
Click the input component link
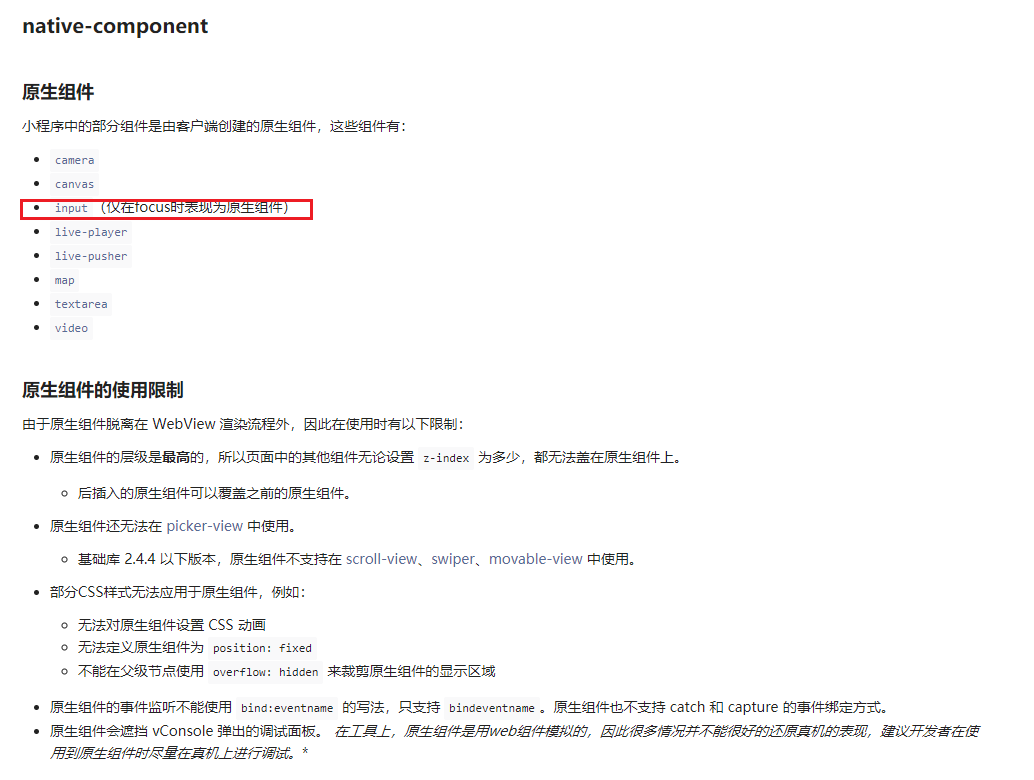tap(71, 208)
